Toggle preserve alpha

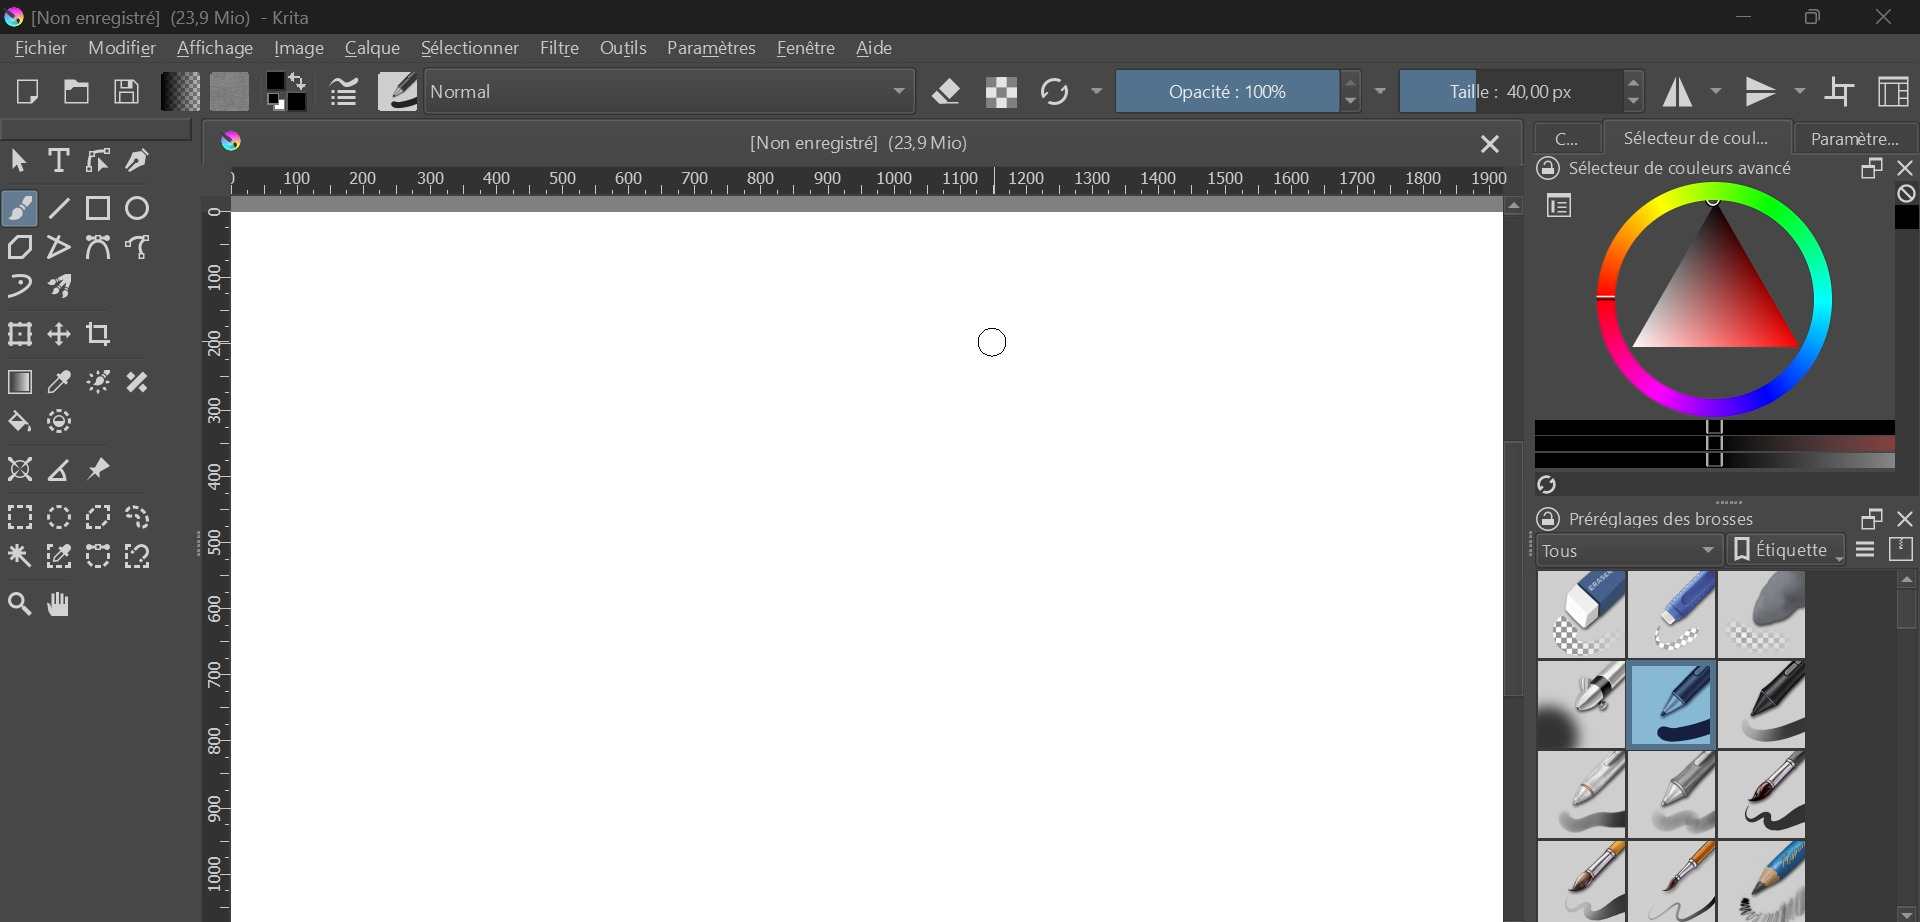tap(1001, 92)
